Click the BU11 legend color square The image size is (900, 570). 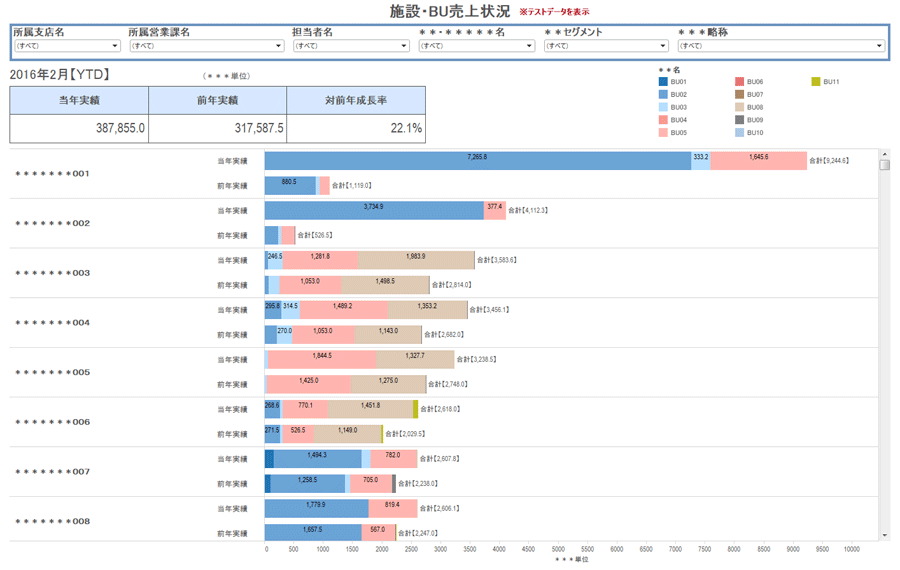click(816, 81)
